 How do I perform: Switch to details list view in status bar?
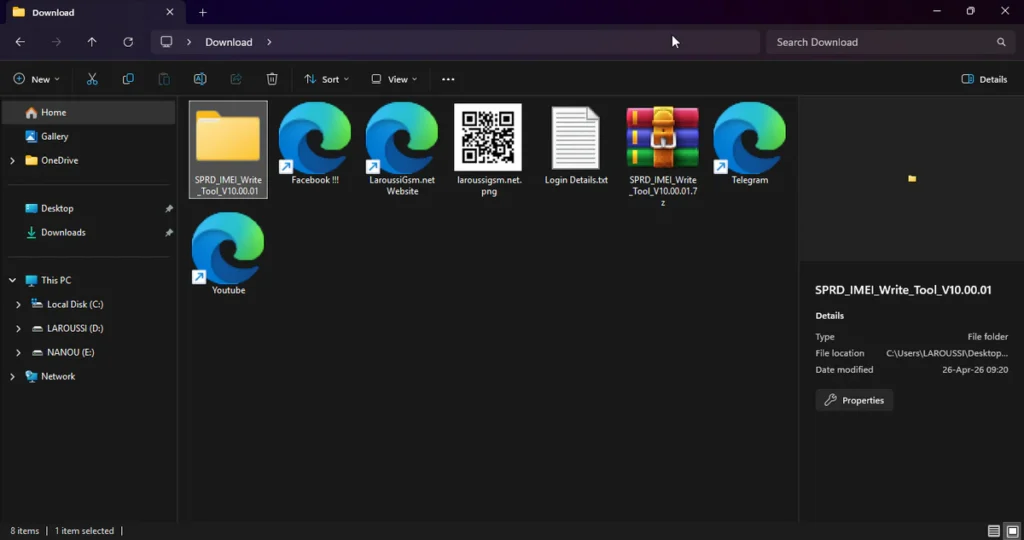coord(993,531)
